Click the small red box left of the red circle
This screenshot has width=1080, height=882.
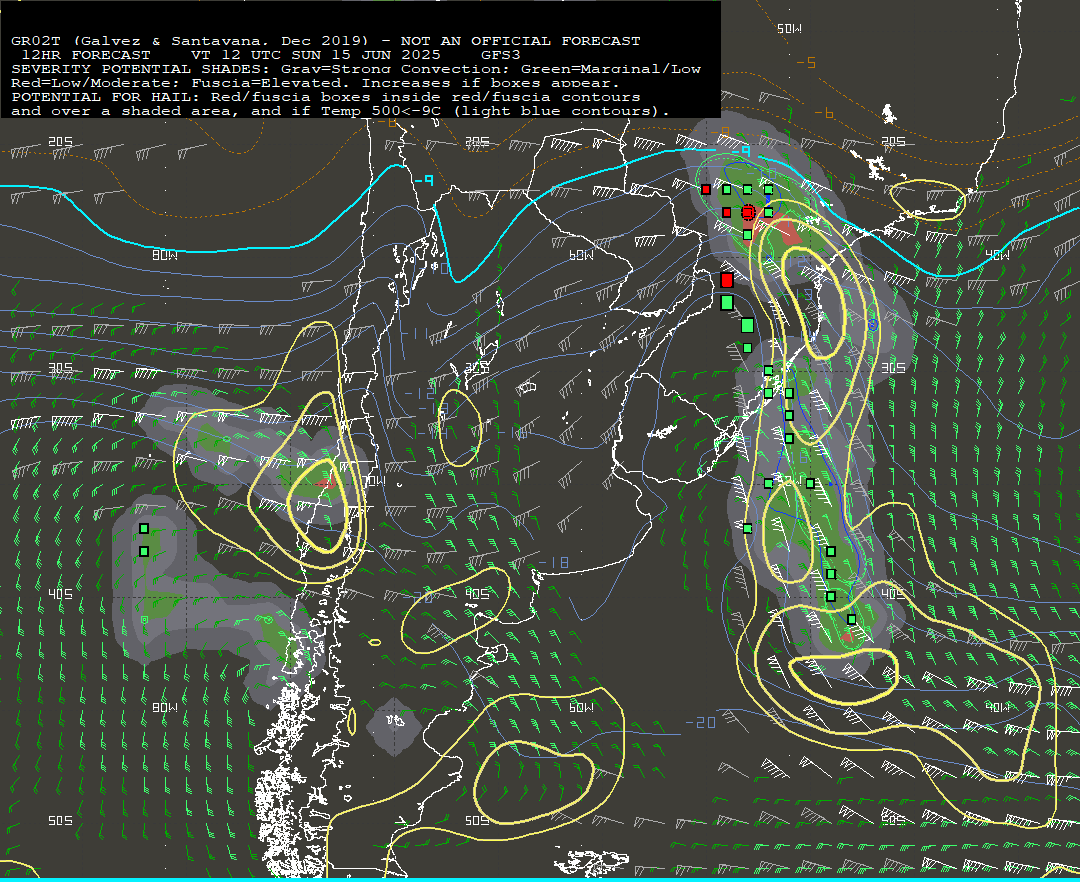(727, 212)
